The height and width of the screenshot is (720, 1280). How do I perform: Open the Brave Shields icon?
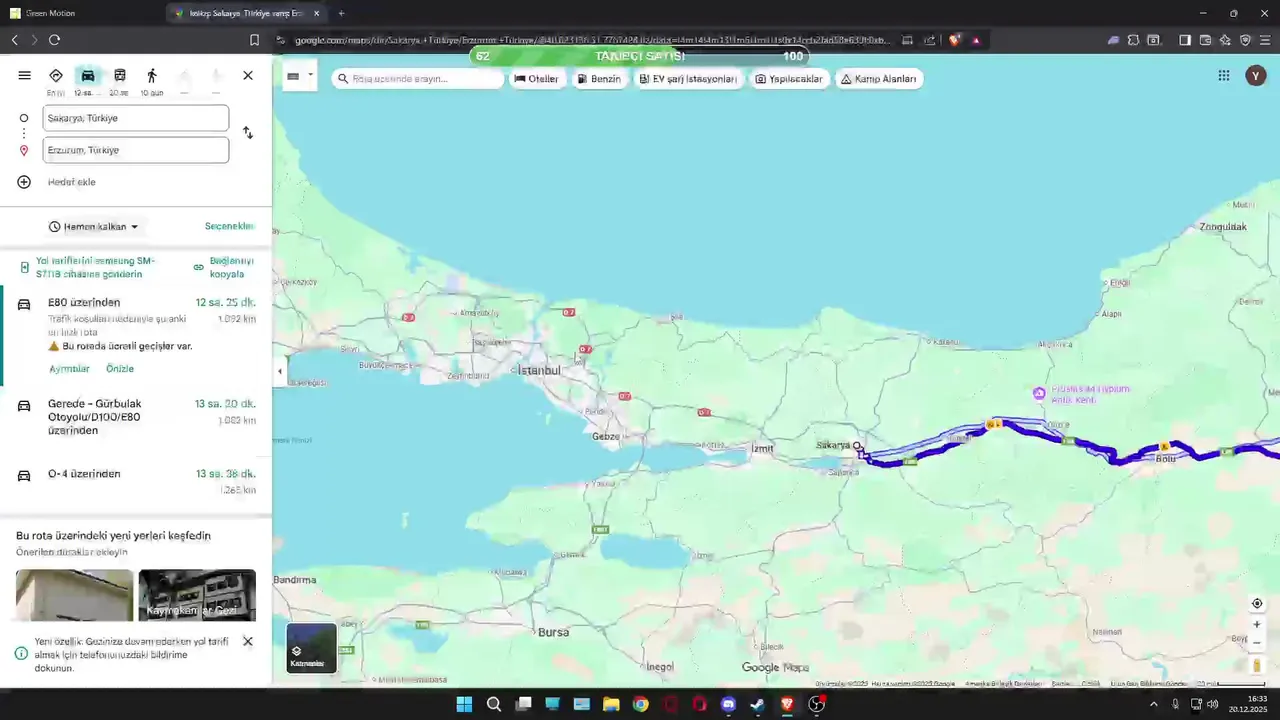coord(955,40)
